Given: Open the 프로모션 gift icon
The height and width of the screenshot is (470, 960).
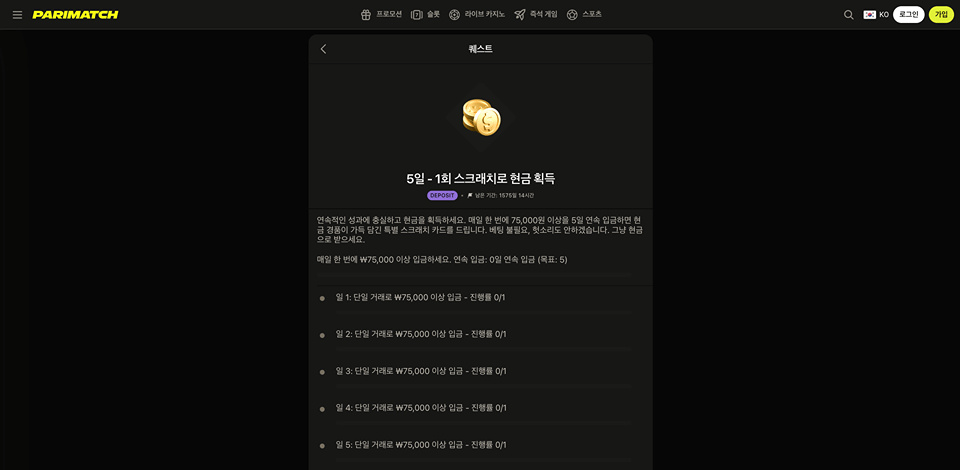Looking at the screenshot, I should pyautogui.click(x=366, y=15).
